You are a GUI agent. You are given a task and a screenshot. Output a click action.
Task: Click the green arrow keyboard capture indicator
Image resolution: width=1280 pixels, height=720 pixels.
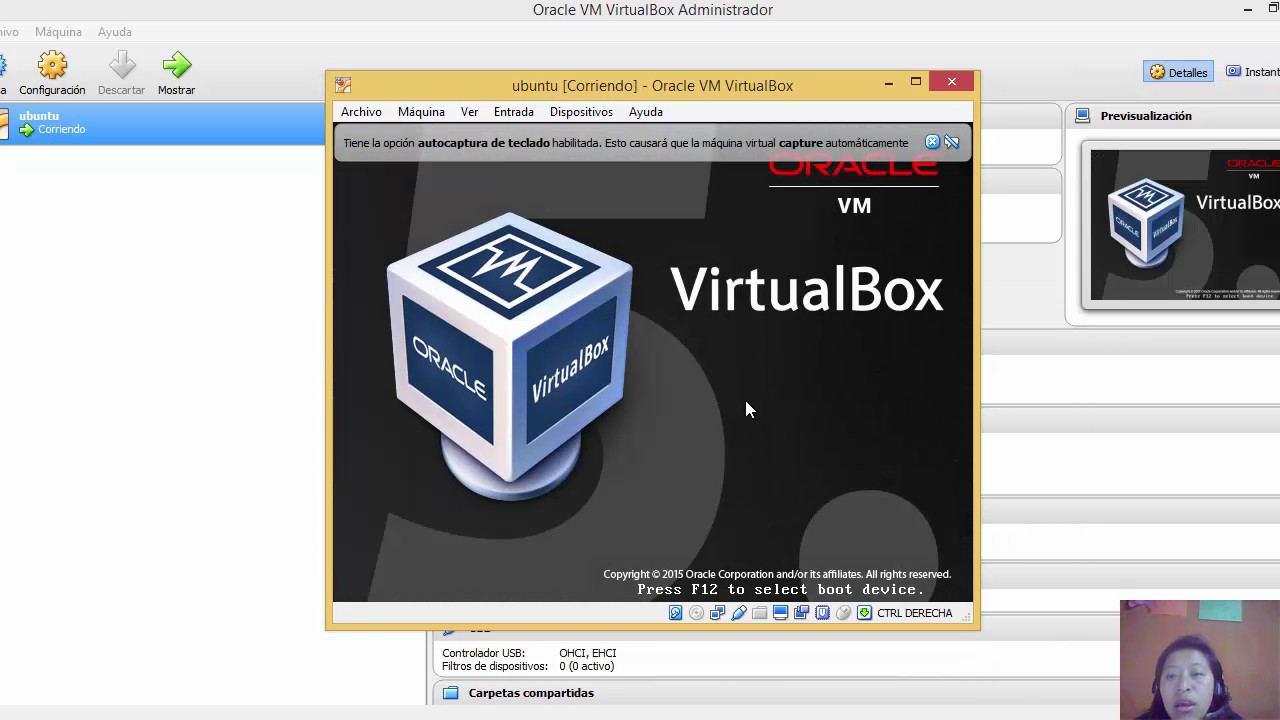coord(864,613)
